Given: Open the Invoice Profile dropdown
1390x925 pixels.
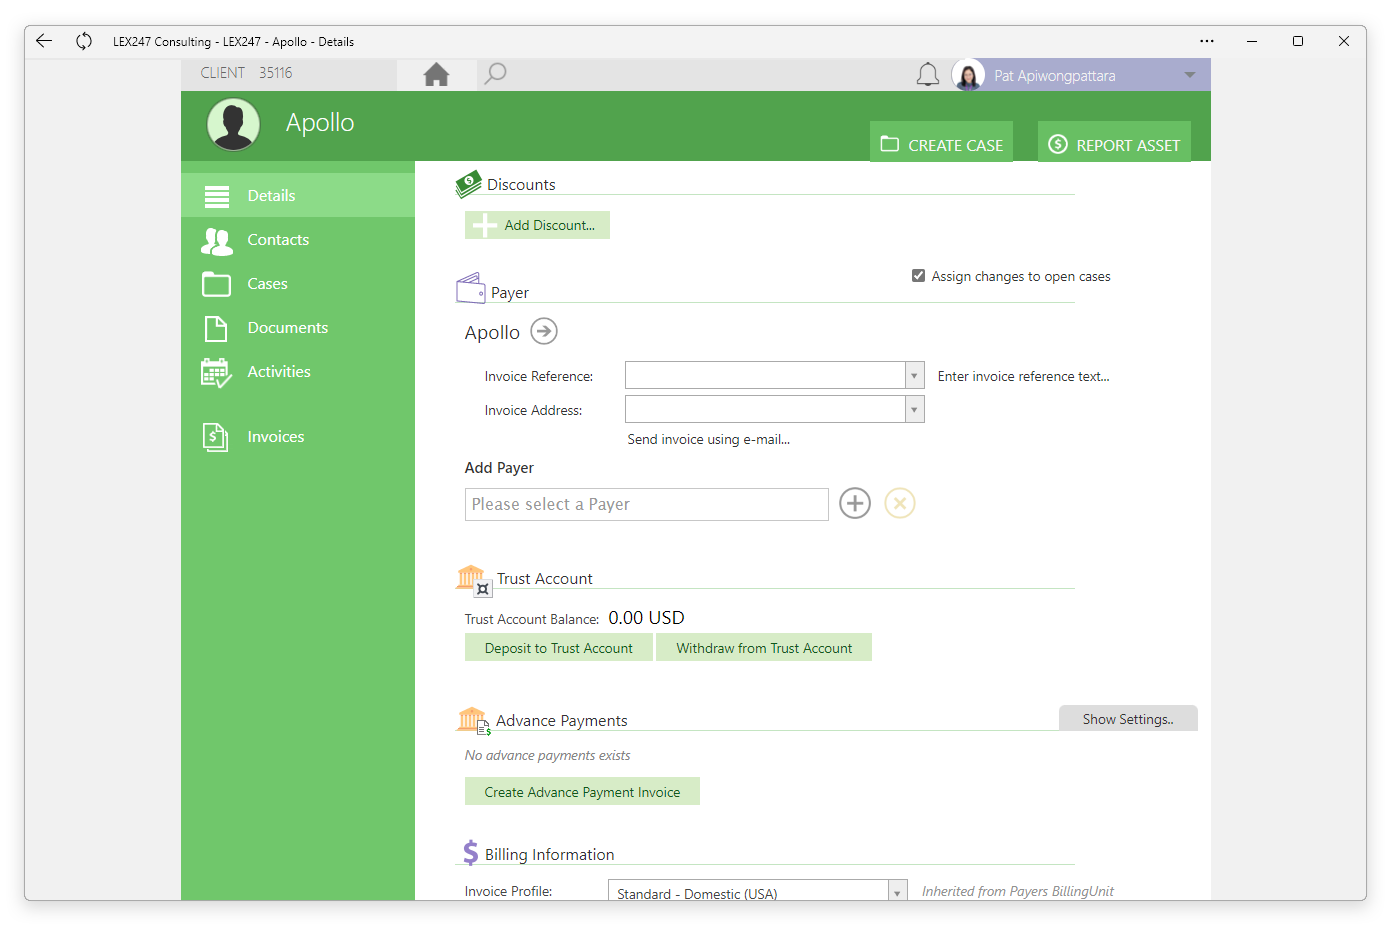Looking at the screenshot, I should [x=757, y=891].
